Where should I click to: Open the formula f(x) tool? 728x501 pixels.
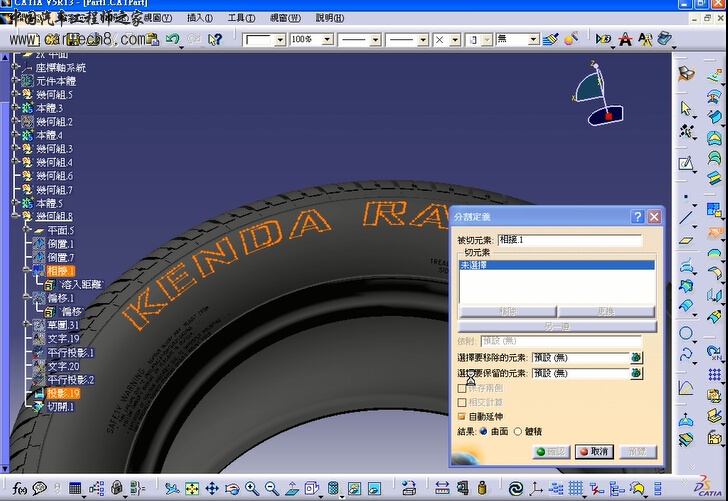pos(19,489)
